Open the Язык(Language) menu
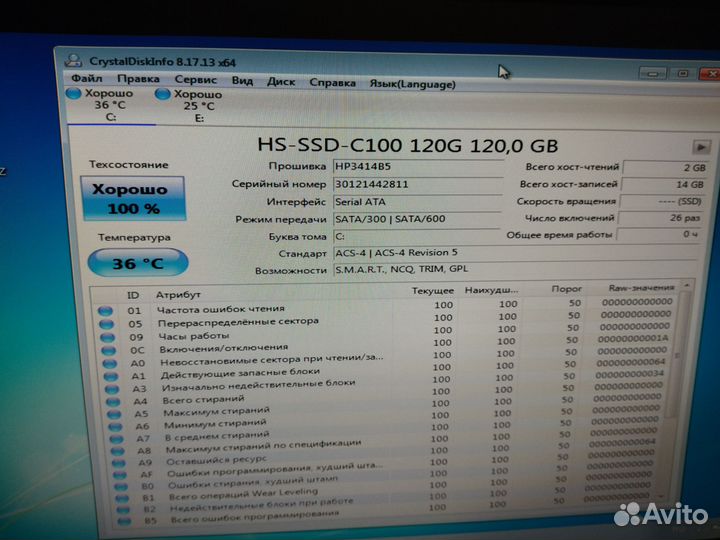The image size is (720, 540). (413, 84)
